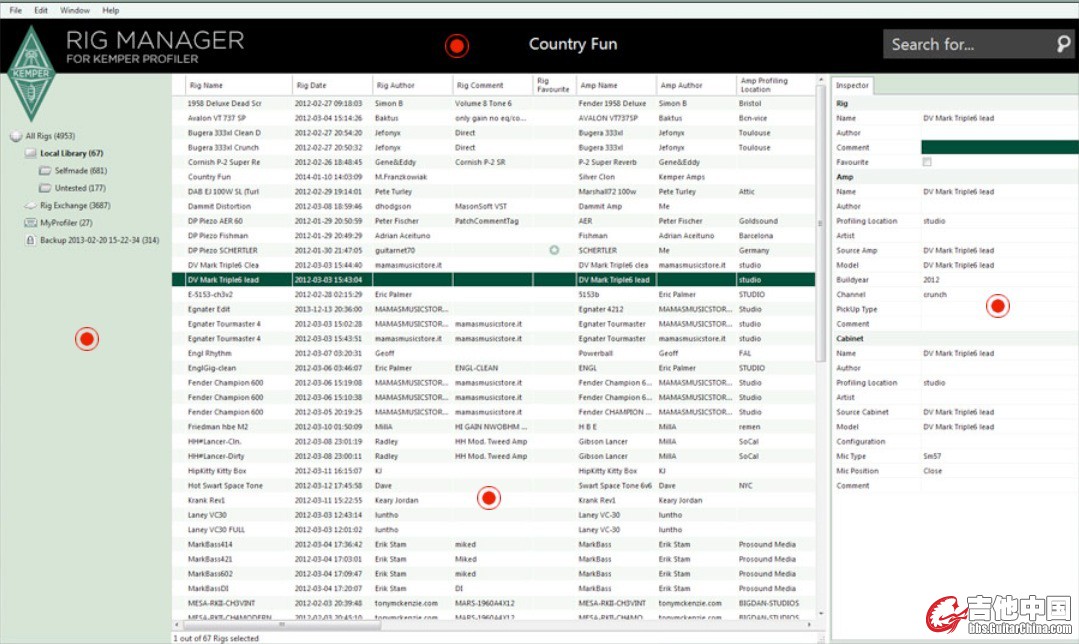This screenshot has height=644, width=1079.
Task: Select the E-5153-ch3v2 rig
Action: pyautogui.click(x=493, y=294)
